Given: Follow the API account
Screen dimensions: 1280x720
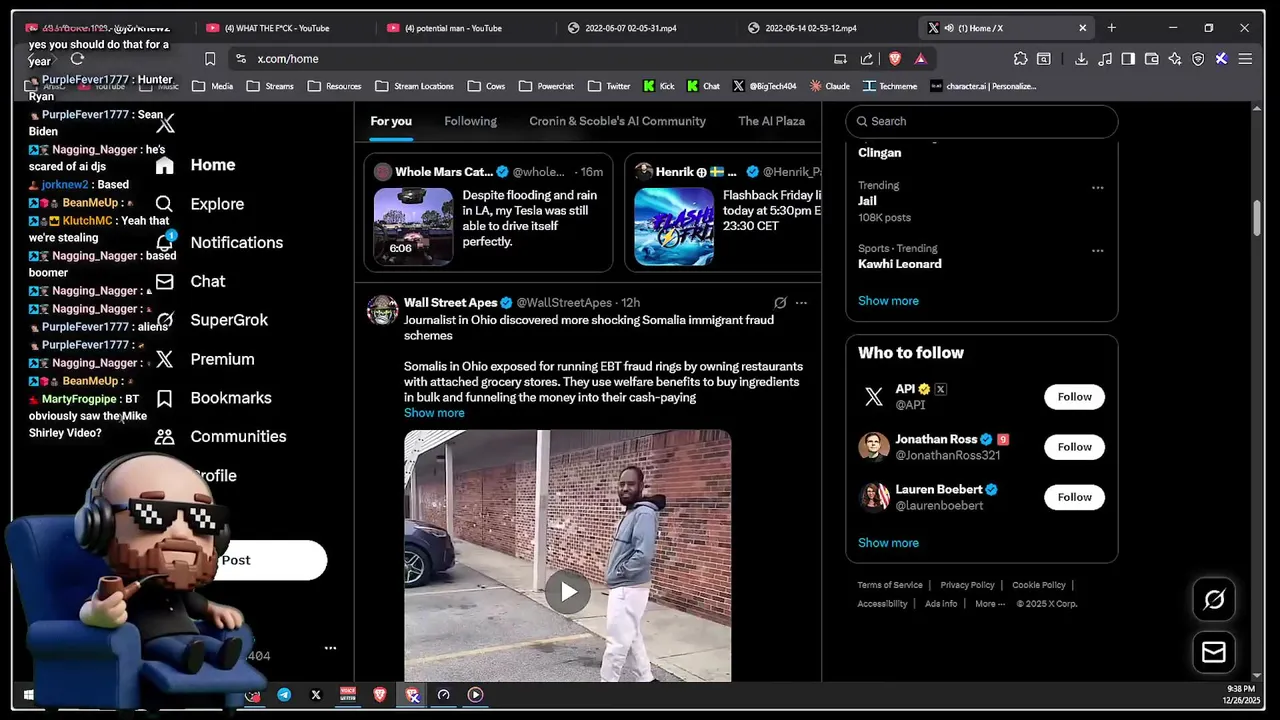Looking at the screenshot, I should pos(1075,397).
